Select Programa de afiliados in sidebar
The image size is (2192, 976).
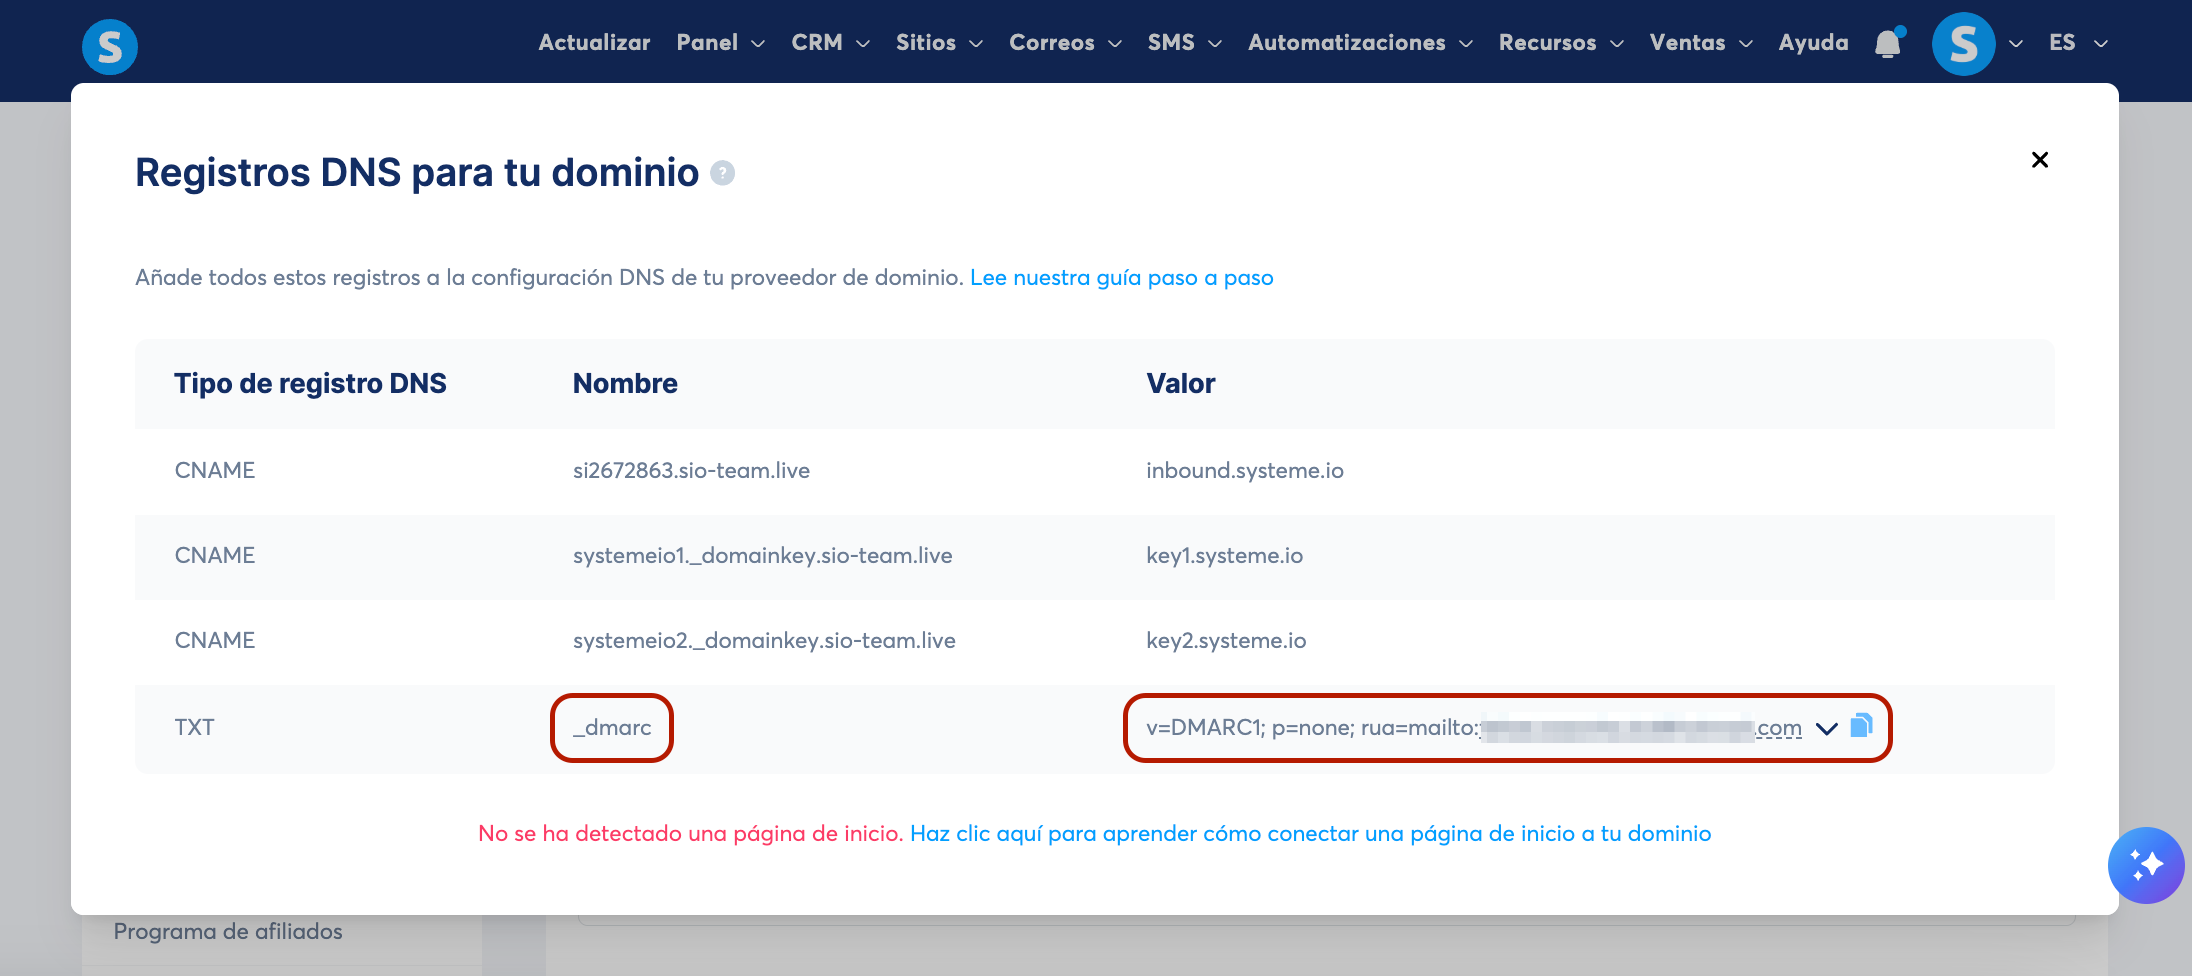click(x=228, y=932)
